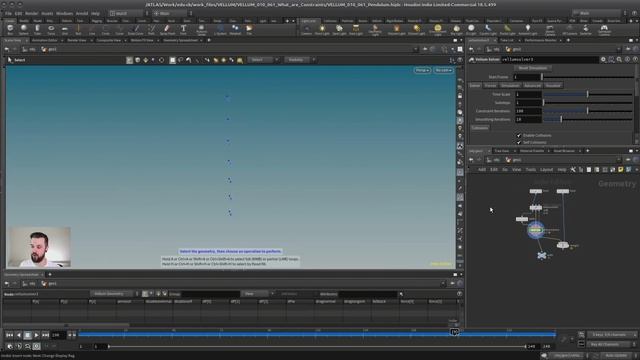The width and height of the screenshot is (640, 360).
Task: Select the Font shelf tool
Action: pos(183,29)
